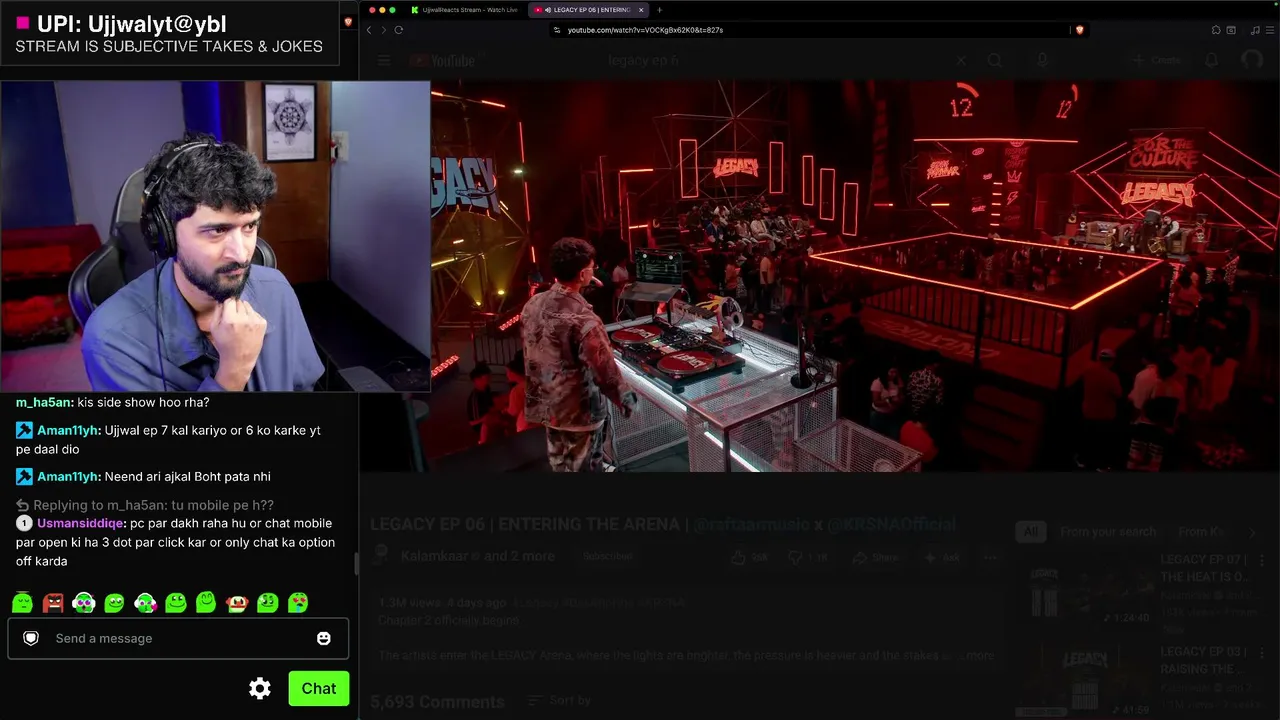This screenshot has height=720, width=1280.
Task: Start voice search with microphone
Action: (x=1042, y=60)
